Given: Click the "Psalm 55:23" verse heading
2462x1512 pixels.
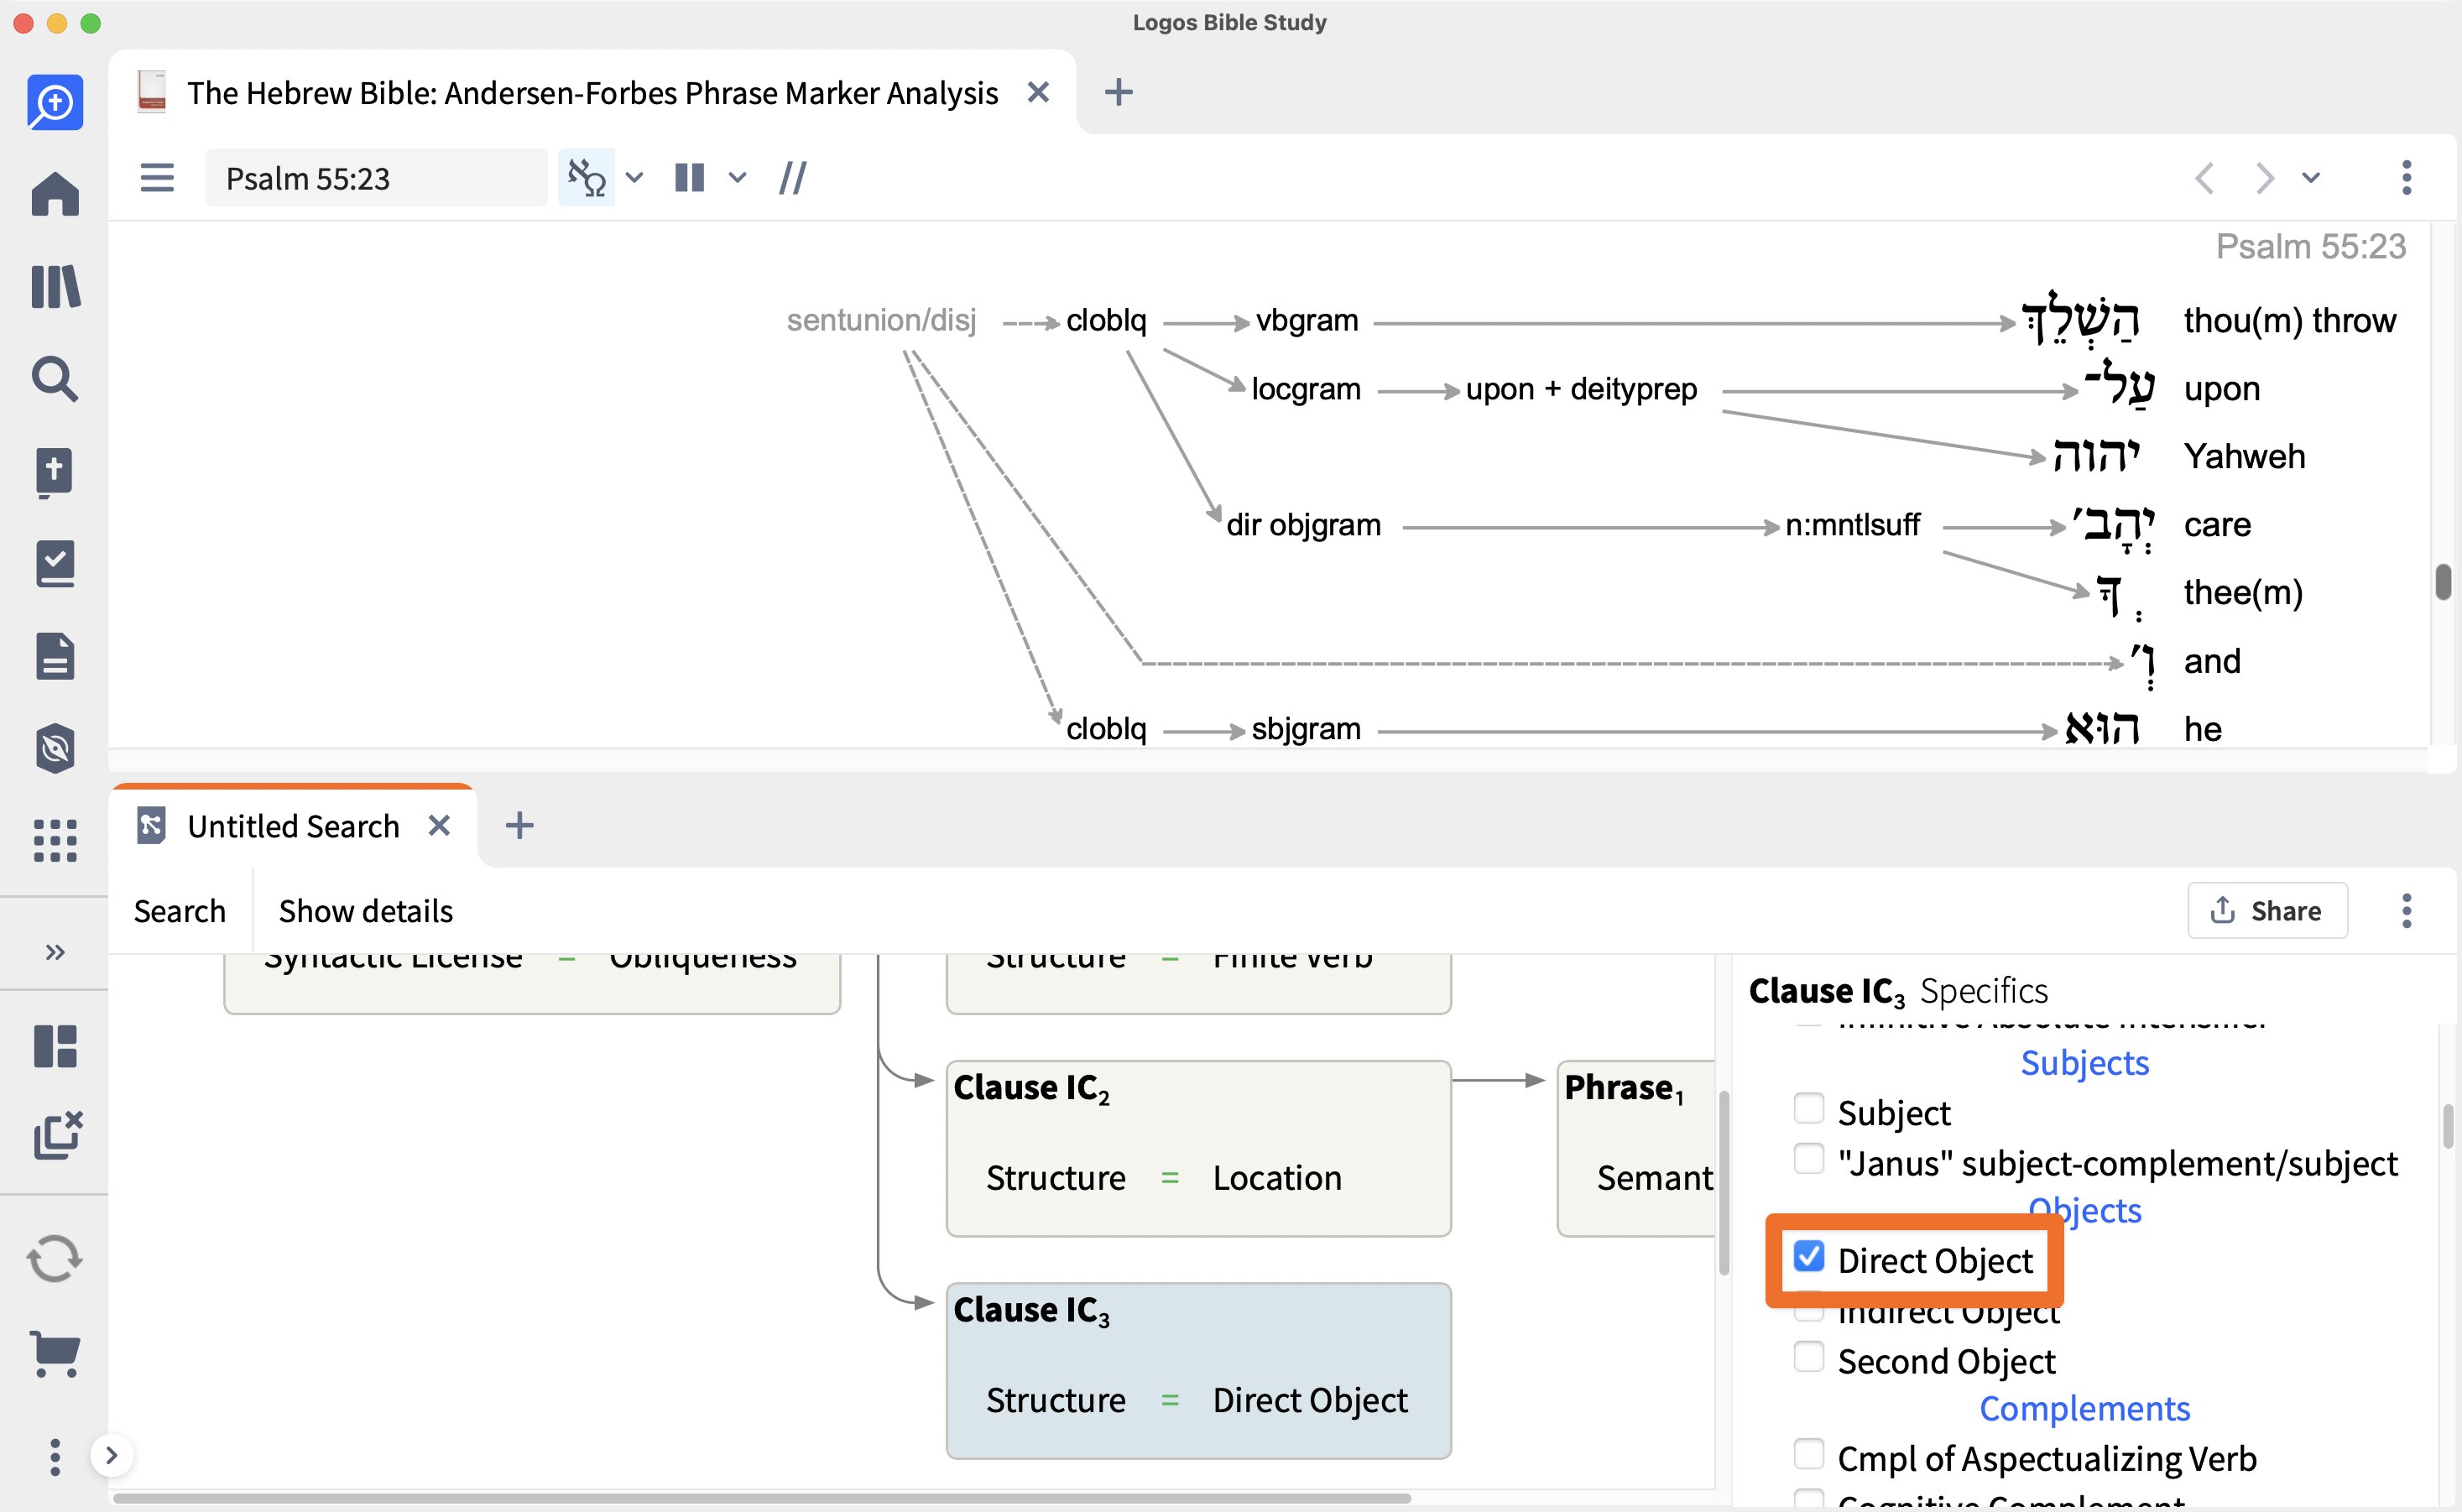Looking at the screenshot, I should point(2310,246).
